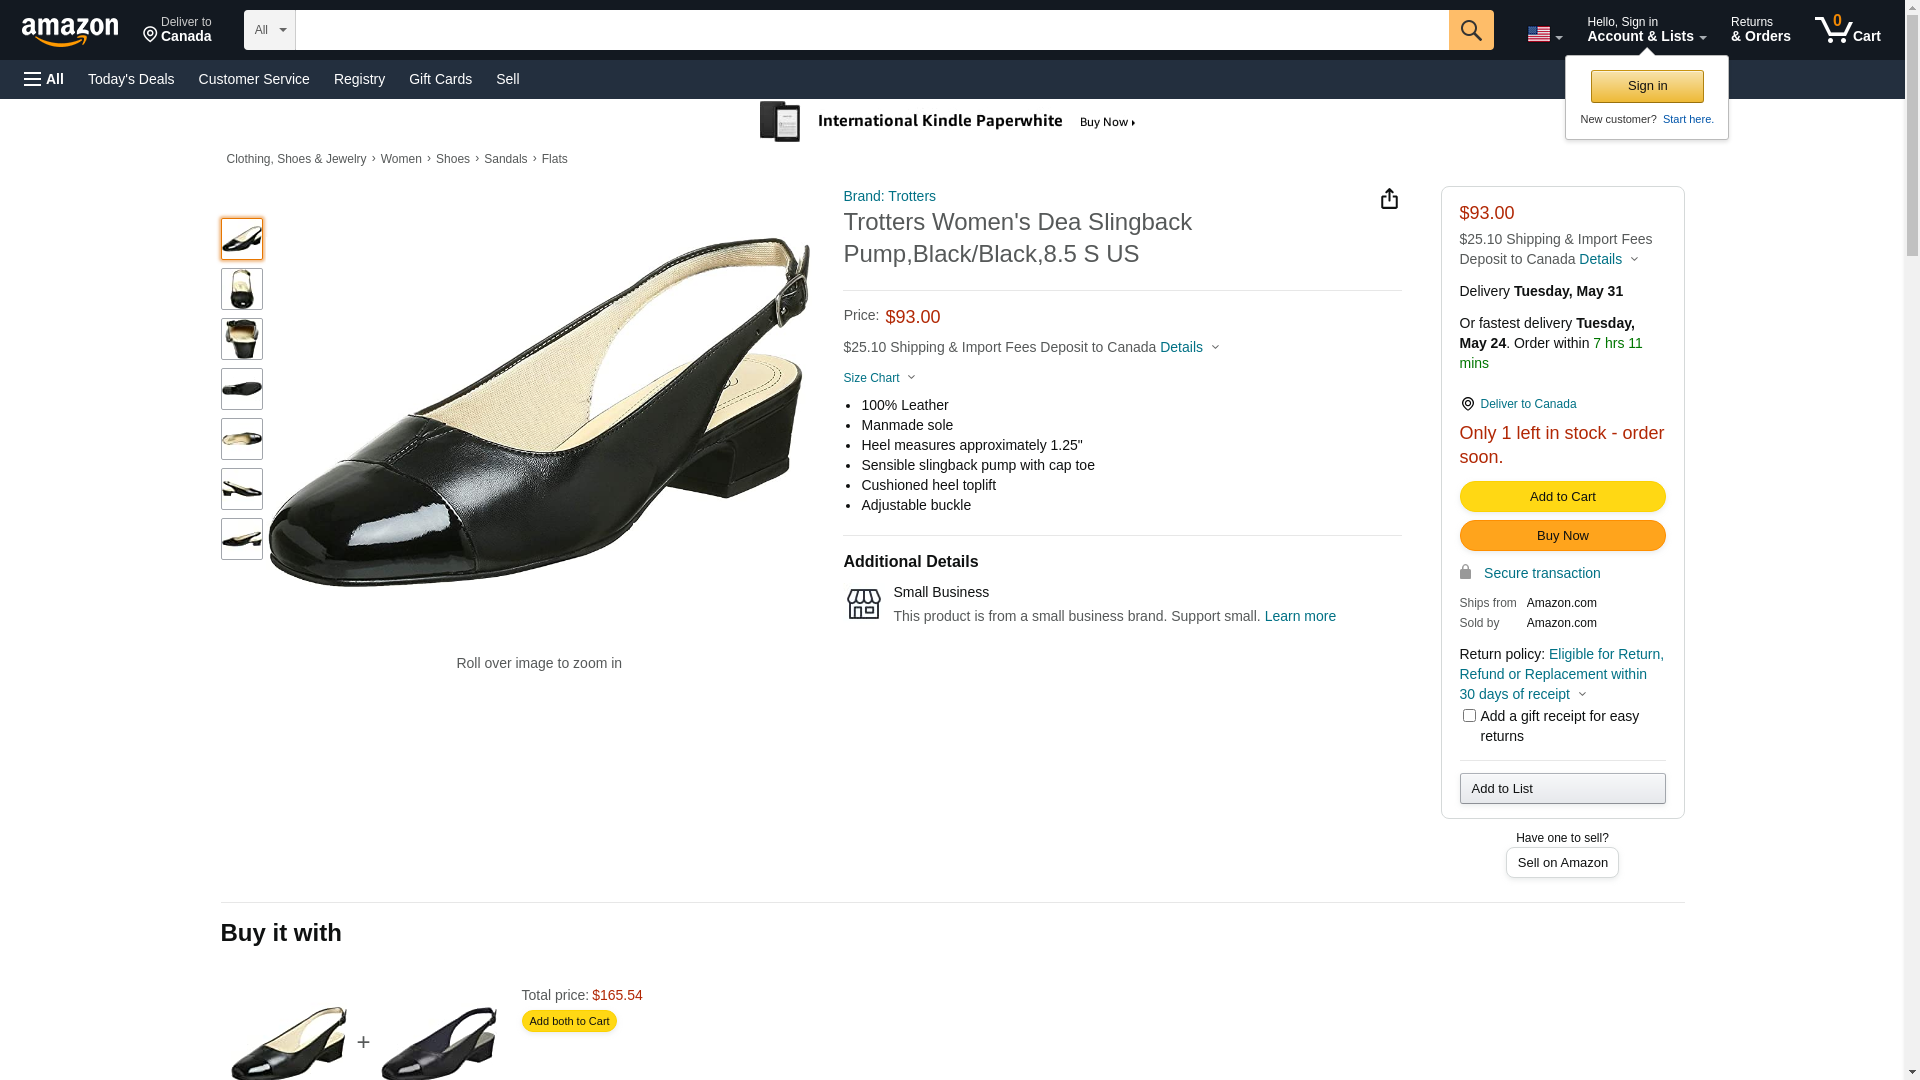Open Today's Deals in navigation bar
The width and height of the screenshot is (1920, 1080).
131,79
